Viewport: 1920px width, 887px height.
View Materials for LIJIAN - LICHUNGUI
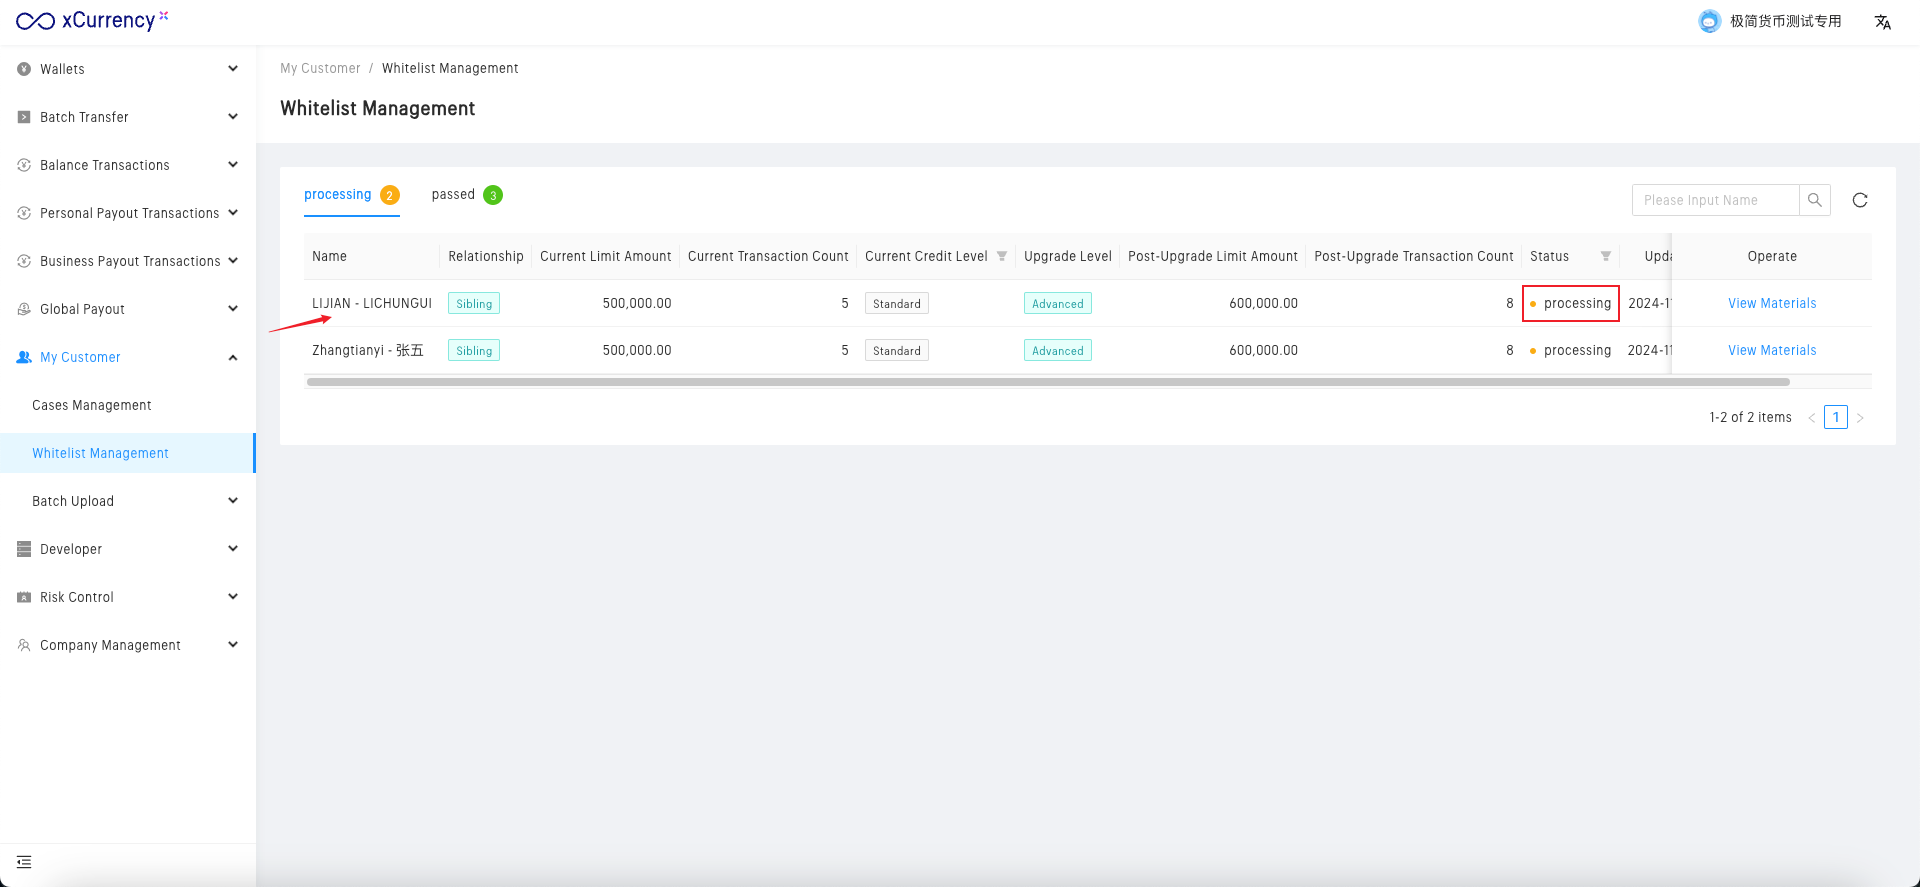1772,303
